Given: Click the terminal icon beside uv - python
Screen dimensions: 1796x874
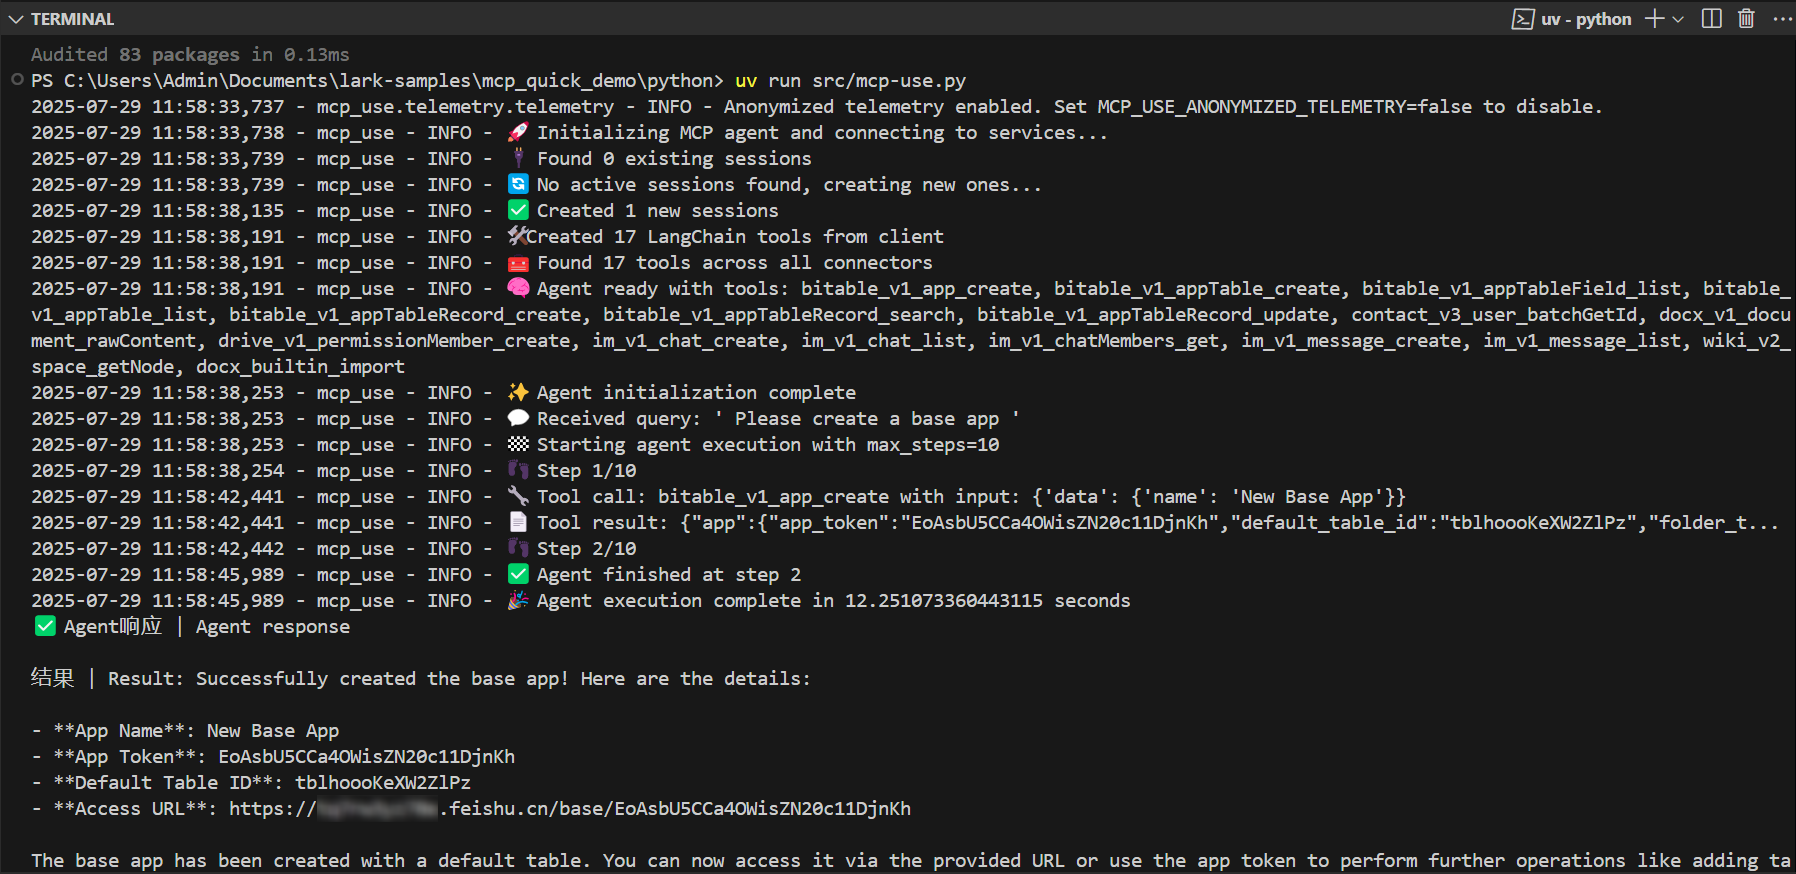Looking at the screenshot, I should tap(1522, 19).
